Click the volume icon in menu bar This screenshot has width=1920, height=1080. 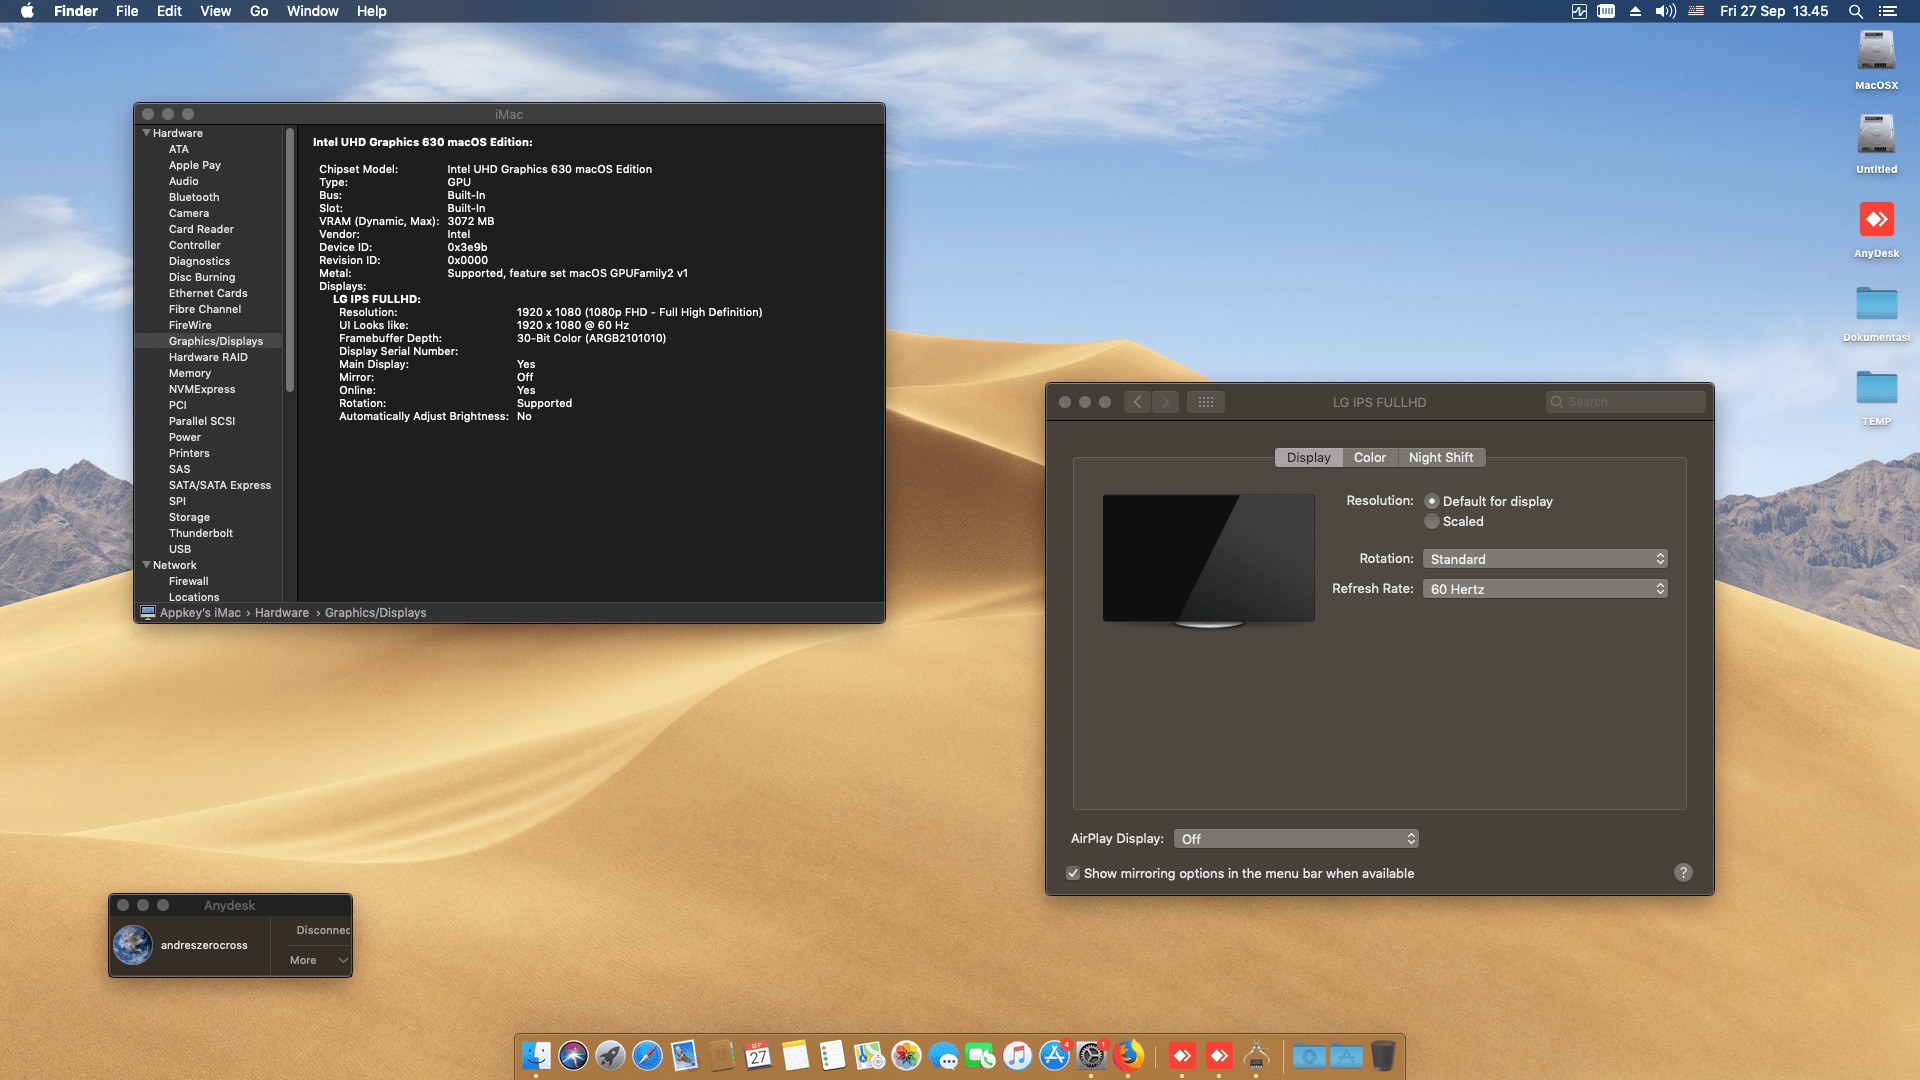(1665, 11)
